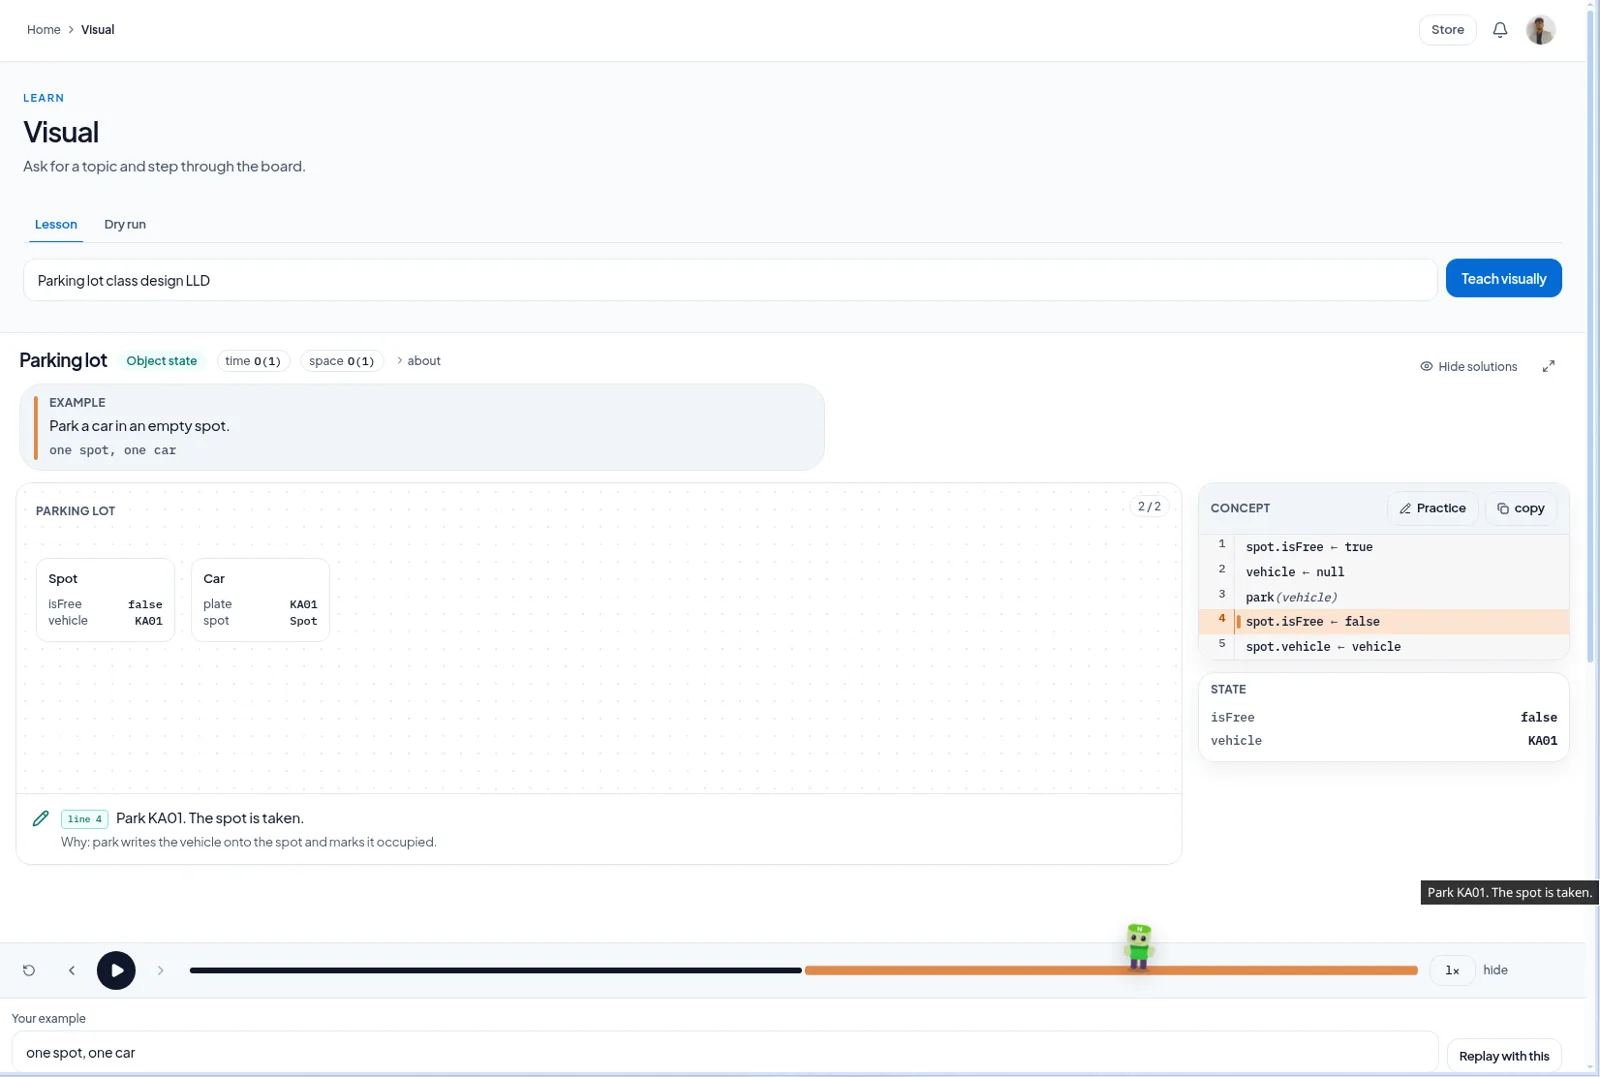Screen dimensions: 1600x1077
Task: Select the Spot object card
Action: [x=105, y=600]
